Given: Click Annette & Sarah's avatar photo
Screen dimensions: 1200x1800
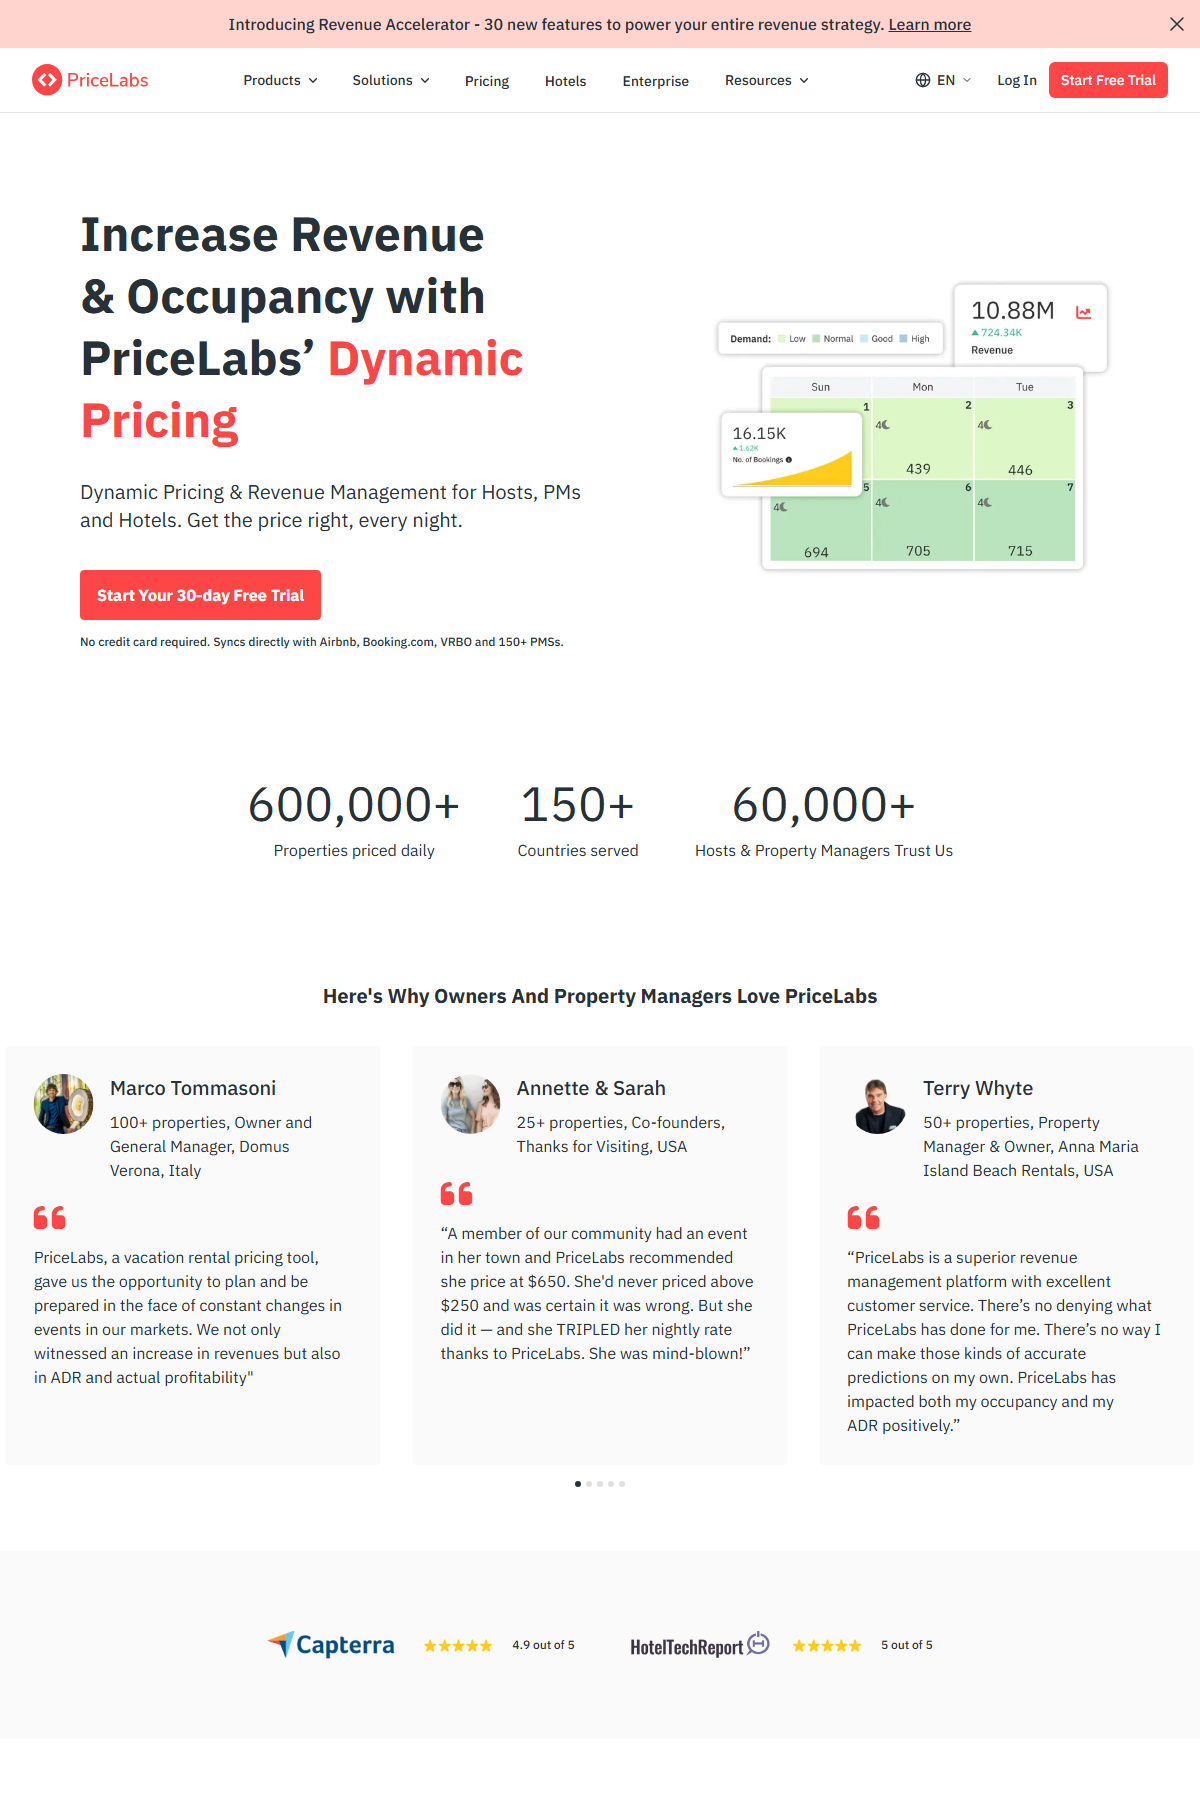Looking at the screenshot, I should point(470,1104).
